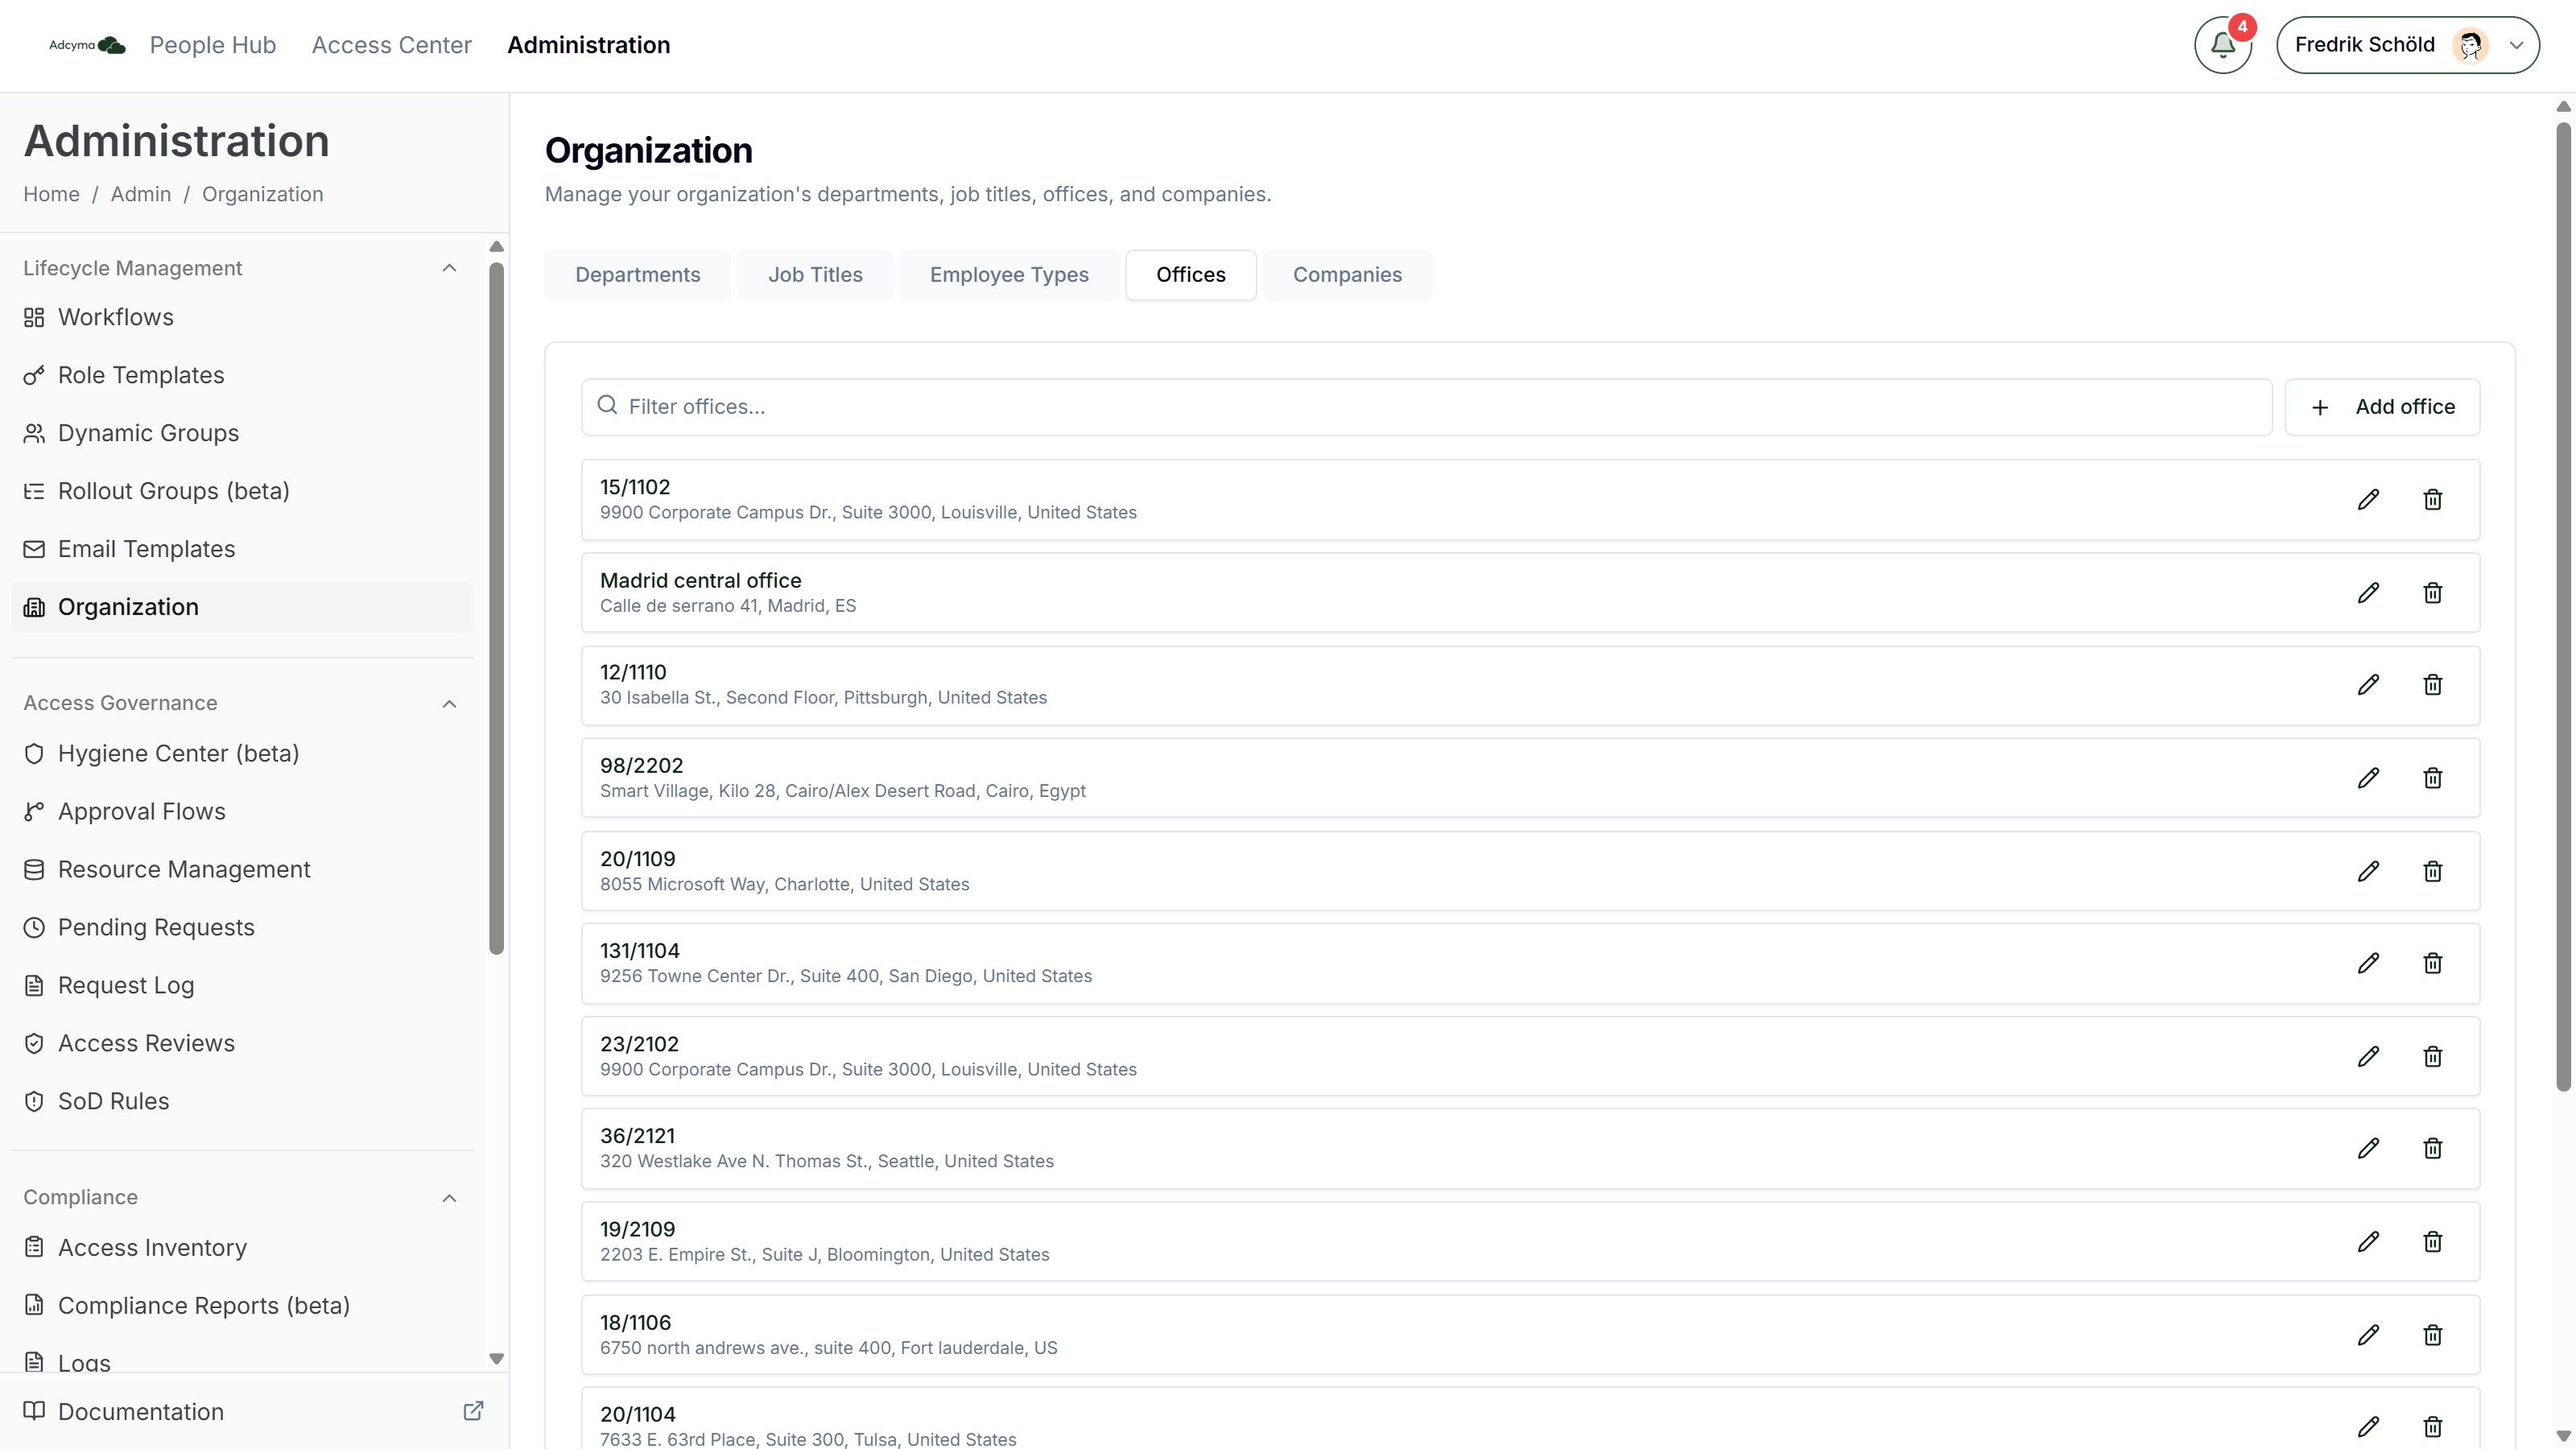Screen dimensions: 2576x1449
Task: Edit the 131/1104 San Diego office
Action: [x=2368, y=963]
